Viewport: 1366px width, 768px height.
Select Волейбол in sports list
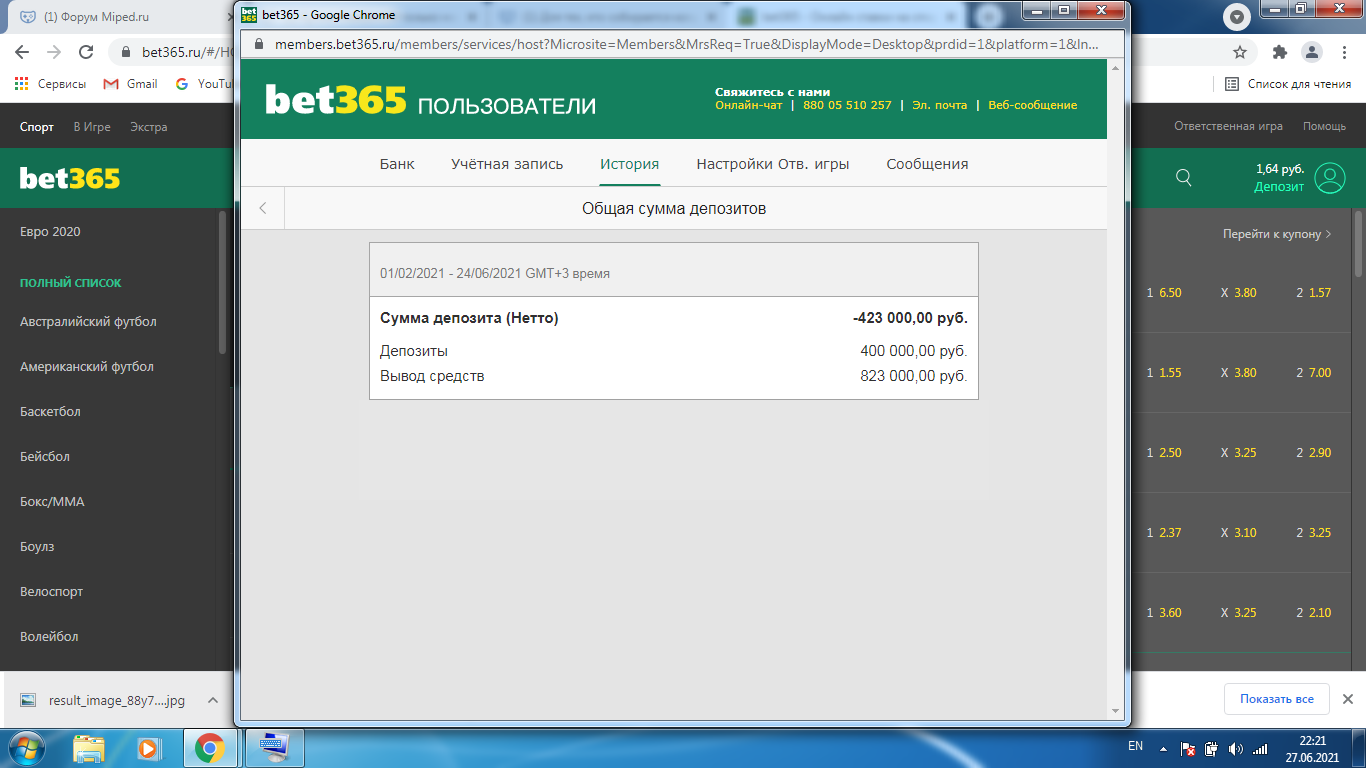49,637
